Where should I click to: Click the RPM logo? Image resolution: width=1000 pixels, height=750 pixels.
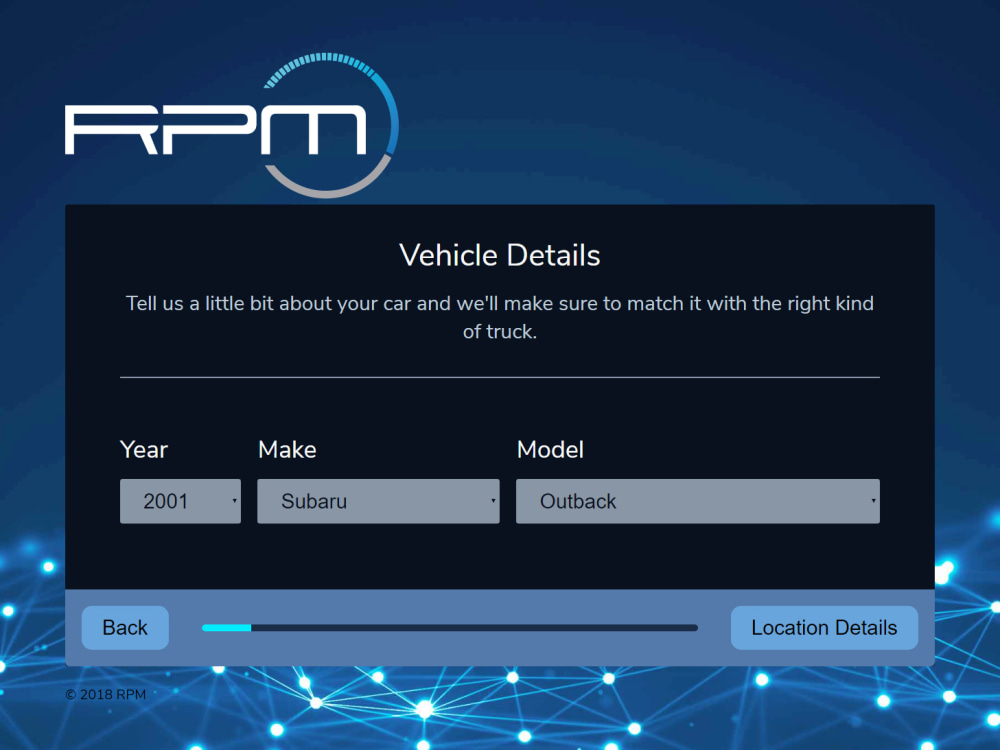coord(232,125)
